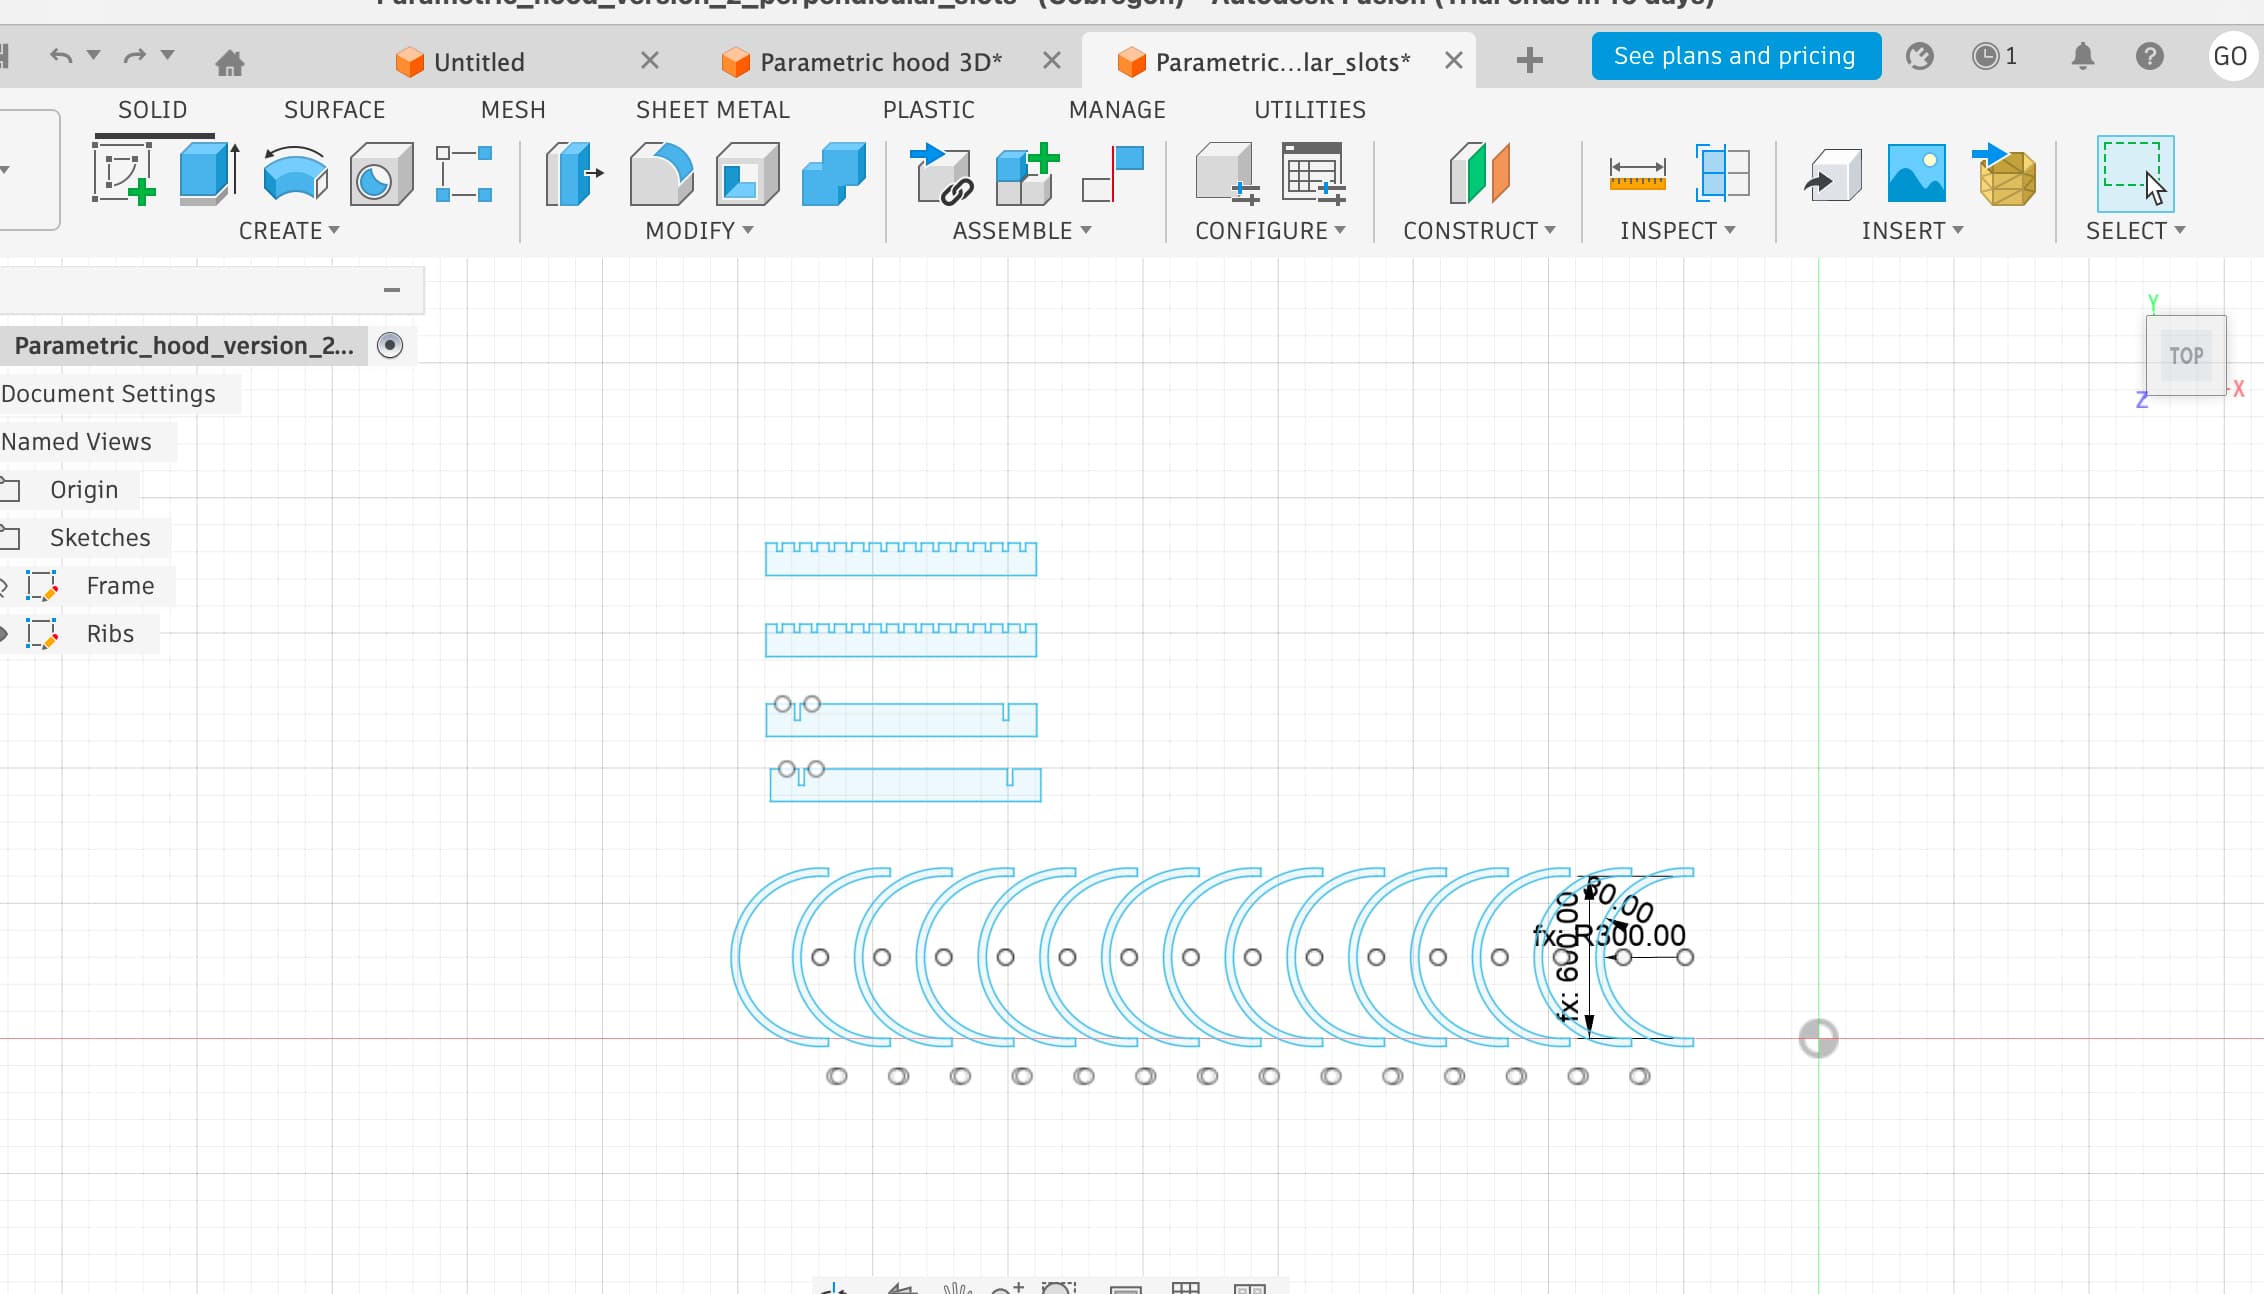
Task: Open the Measure tool
Action: 1637,173
